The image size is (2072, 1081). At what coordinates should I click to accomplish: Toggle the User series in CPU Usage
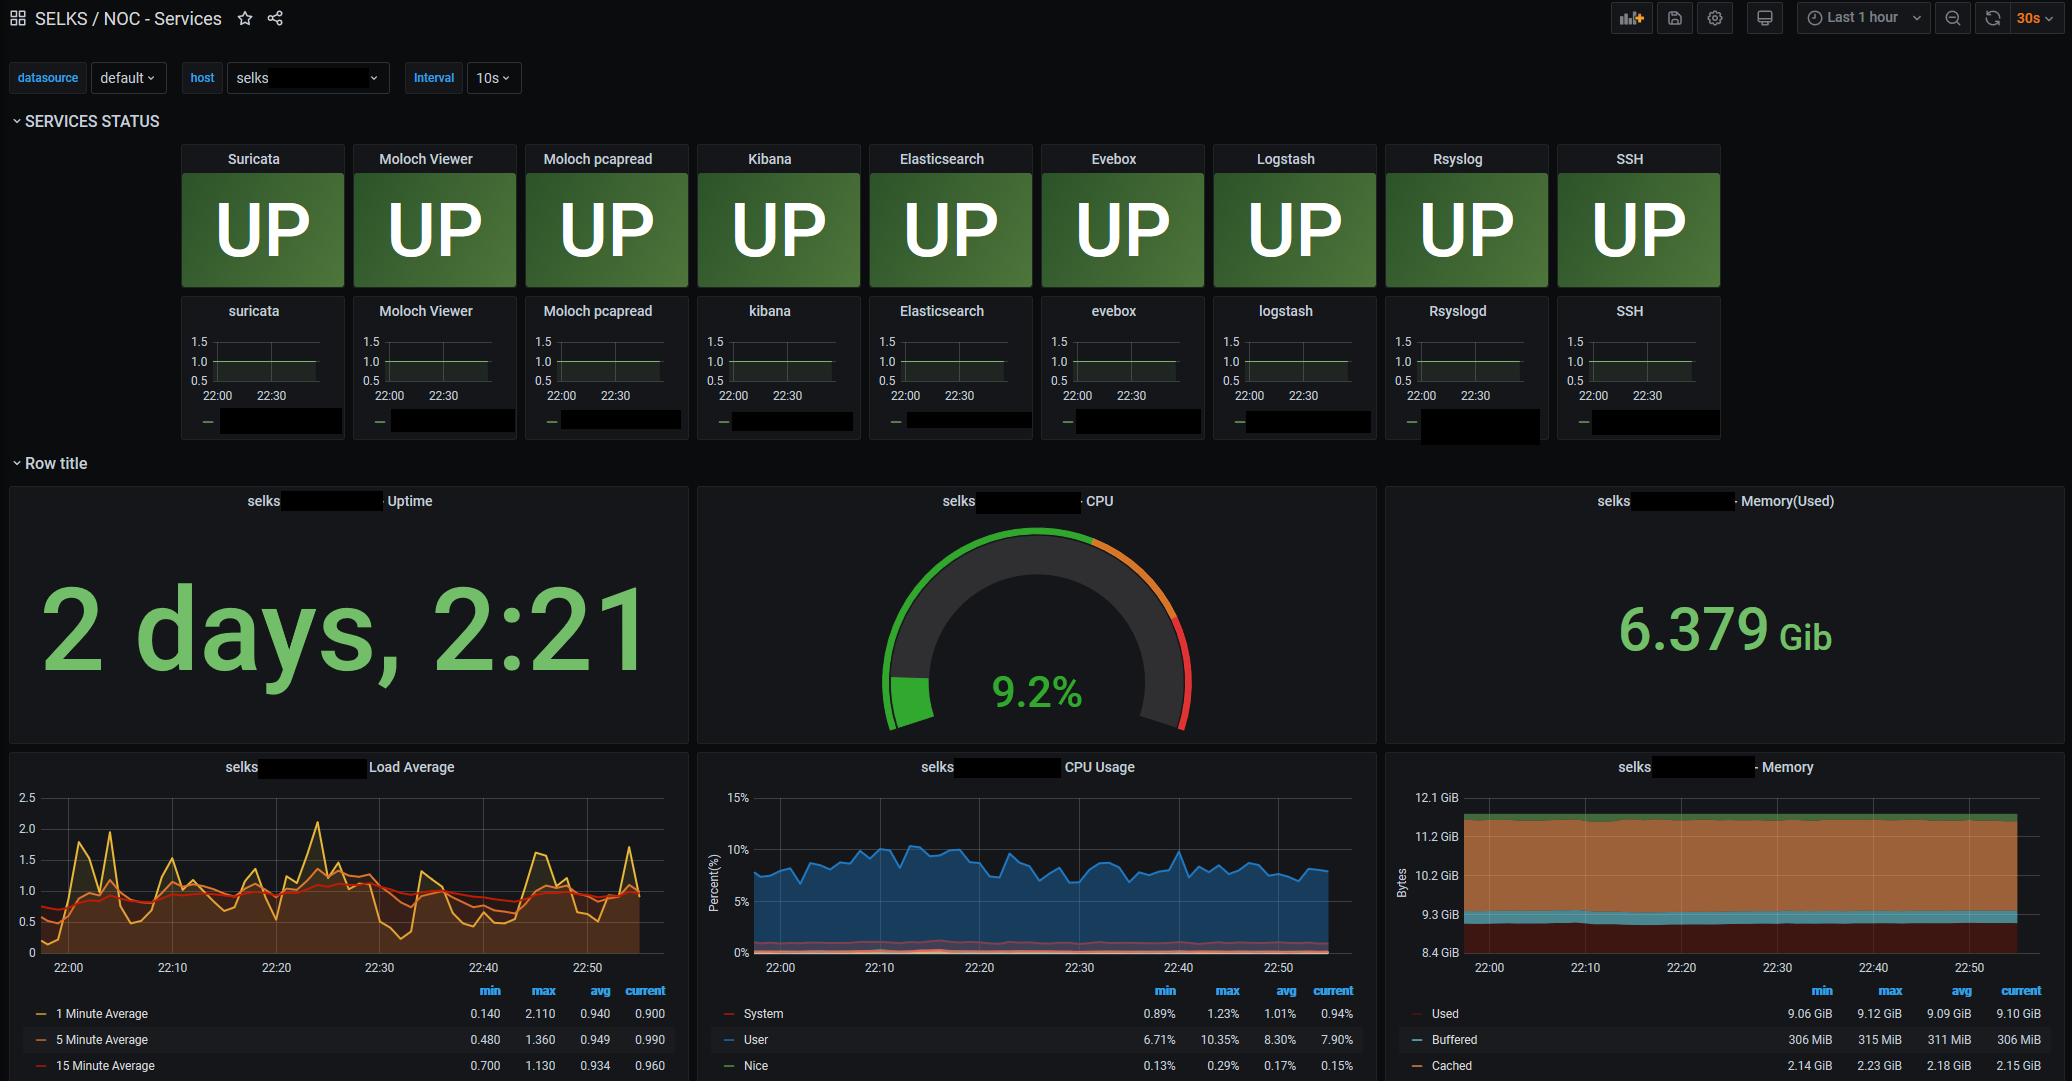[x=756, y=1040]
